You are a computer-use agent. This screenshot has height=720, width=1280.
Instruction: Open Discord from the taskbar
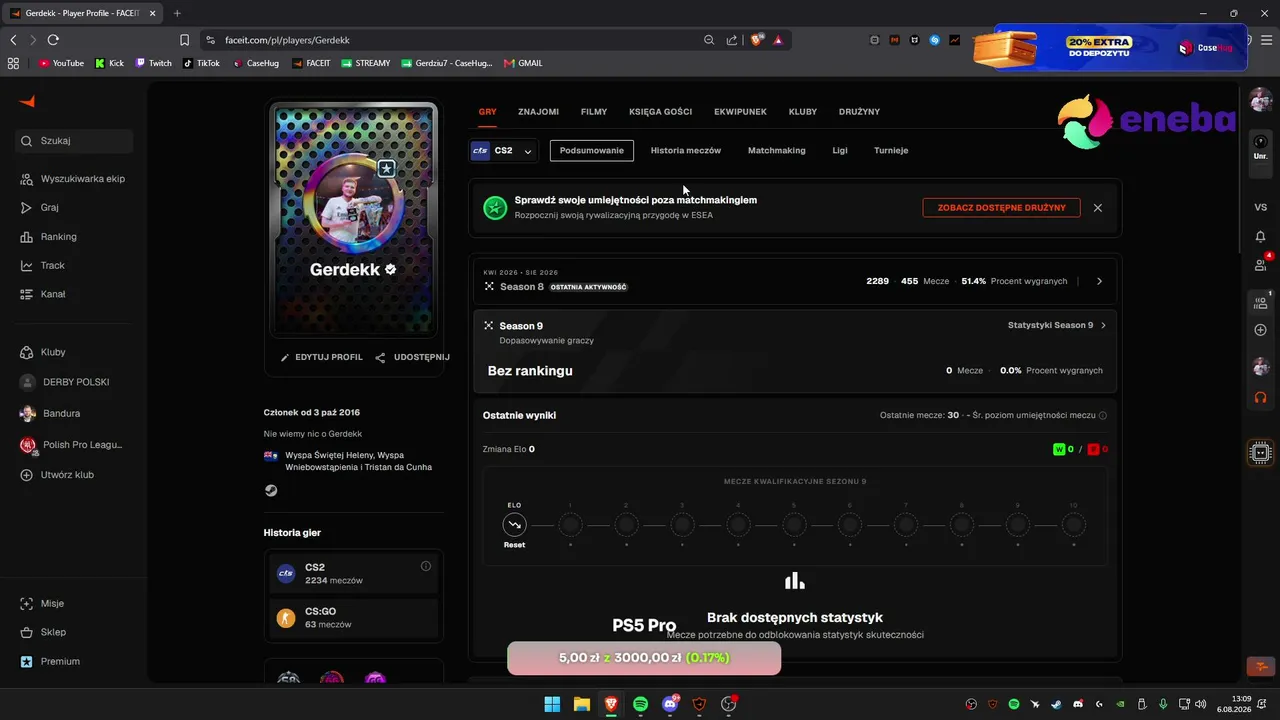[x=670, y=704]
